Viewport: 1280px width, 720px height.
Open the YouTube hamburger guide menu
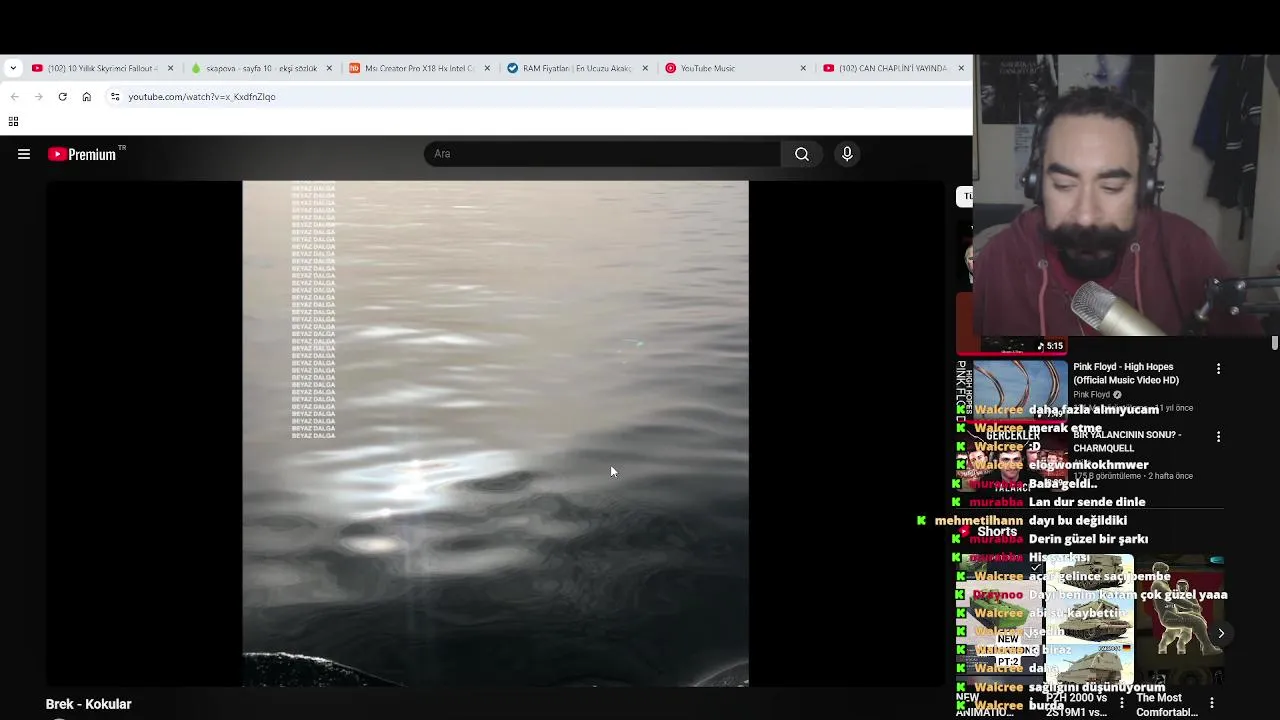click(24, 154)
